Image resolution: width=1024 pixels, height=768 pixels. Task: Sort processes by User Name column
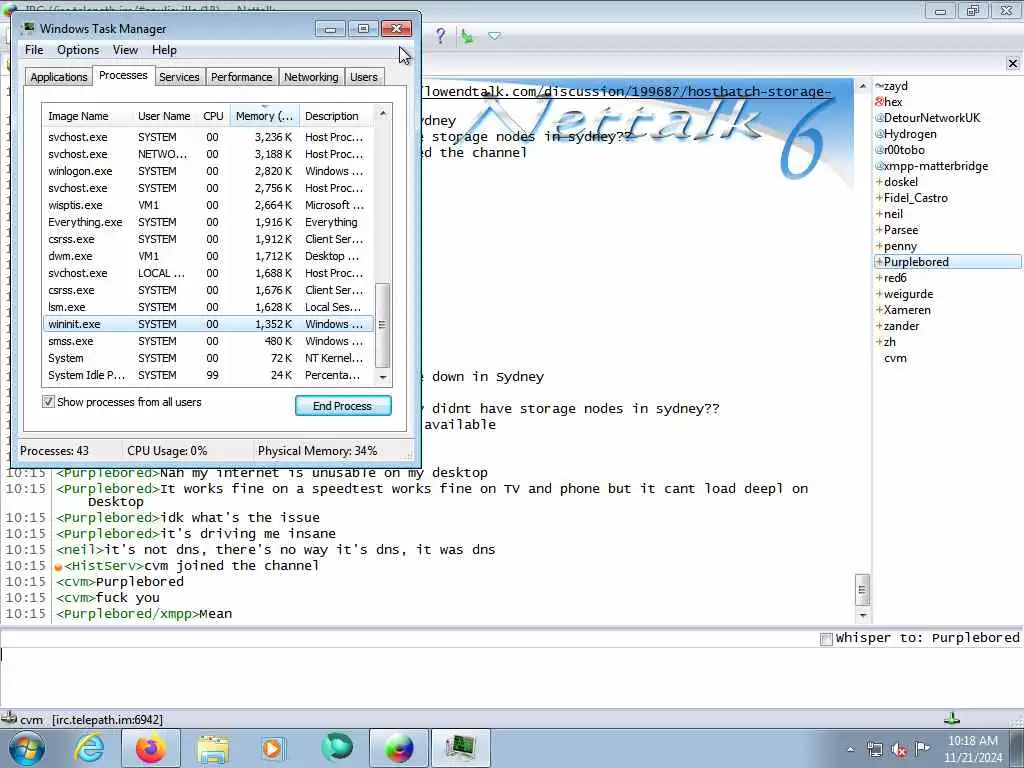[165, 116]
